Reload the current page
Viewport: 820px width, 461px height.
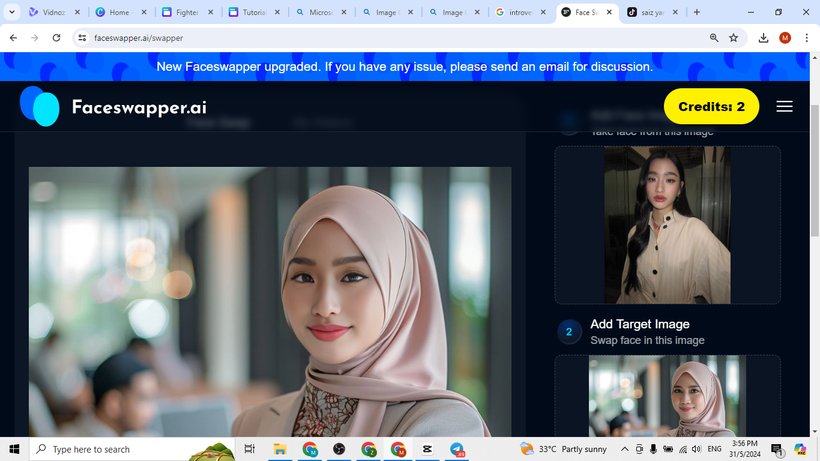coord(56,38)
